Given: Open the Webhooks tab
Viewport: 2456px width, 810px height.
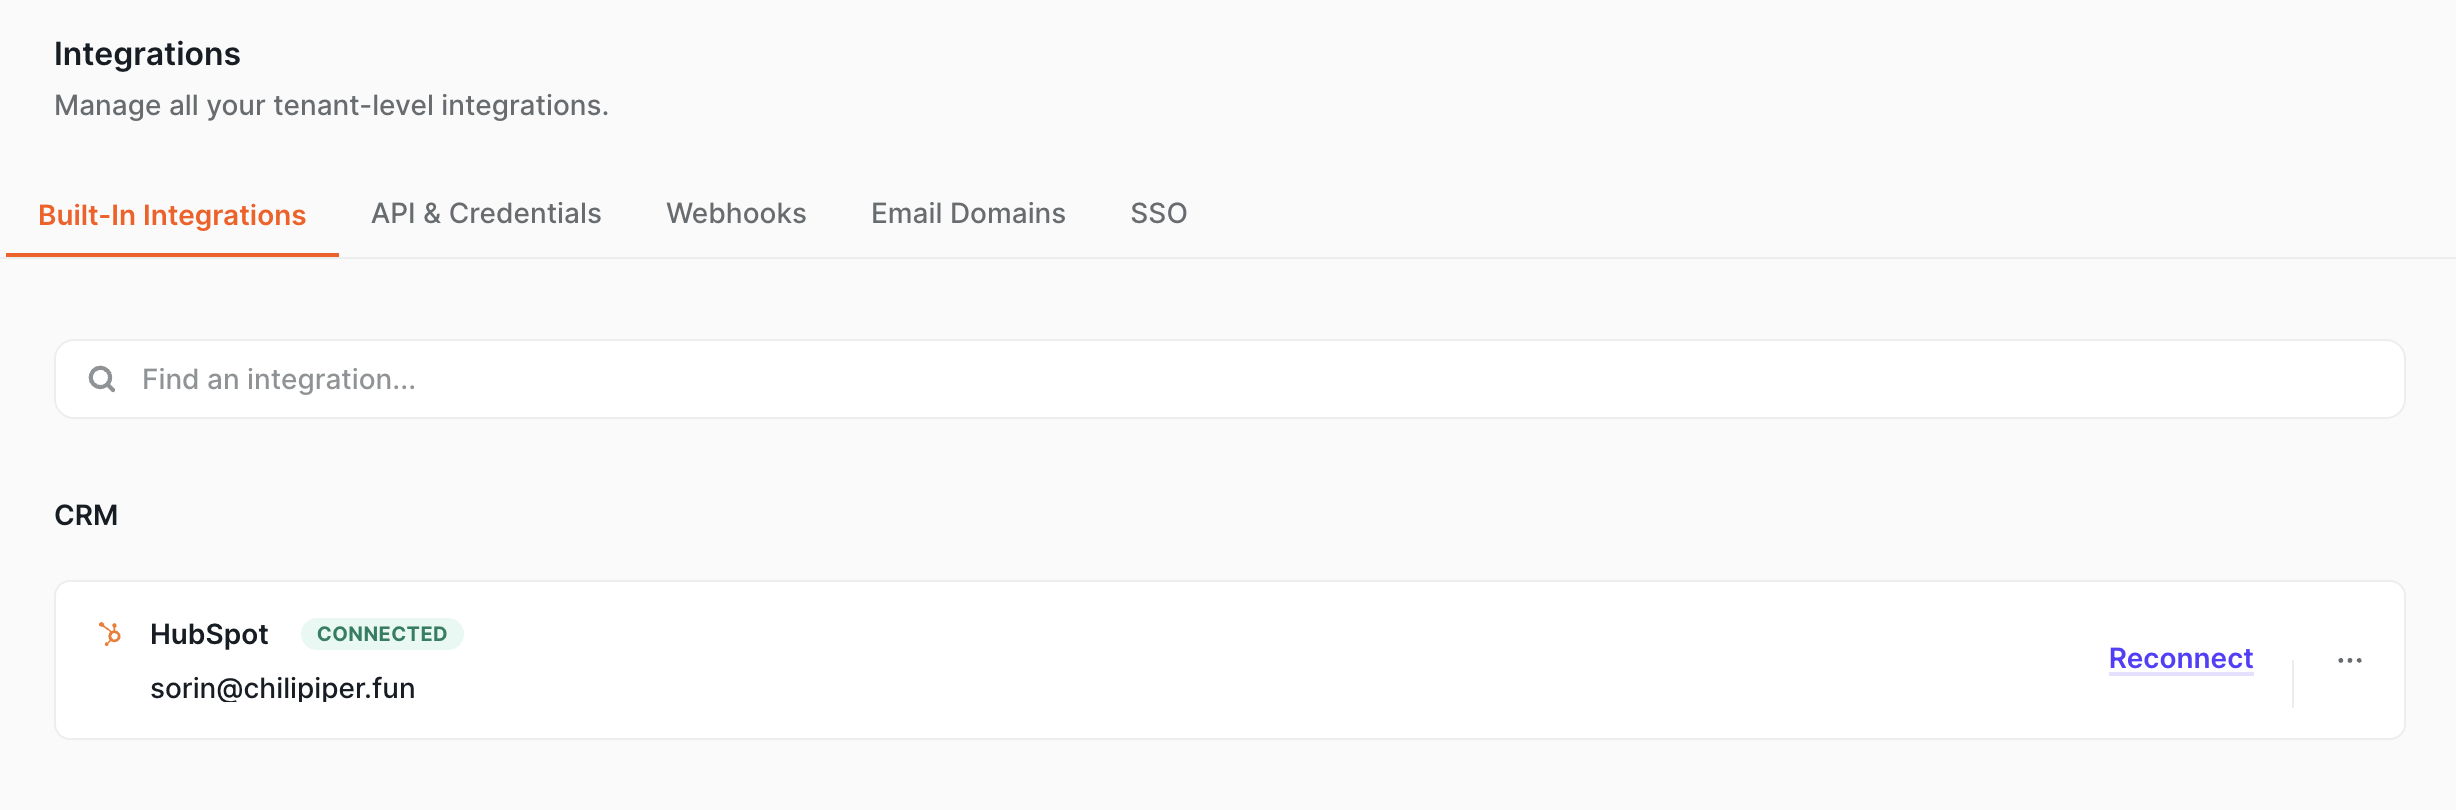Looking at the screenshot, I should [736, 213].
